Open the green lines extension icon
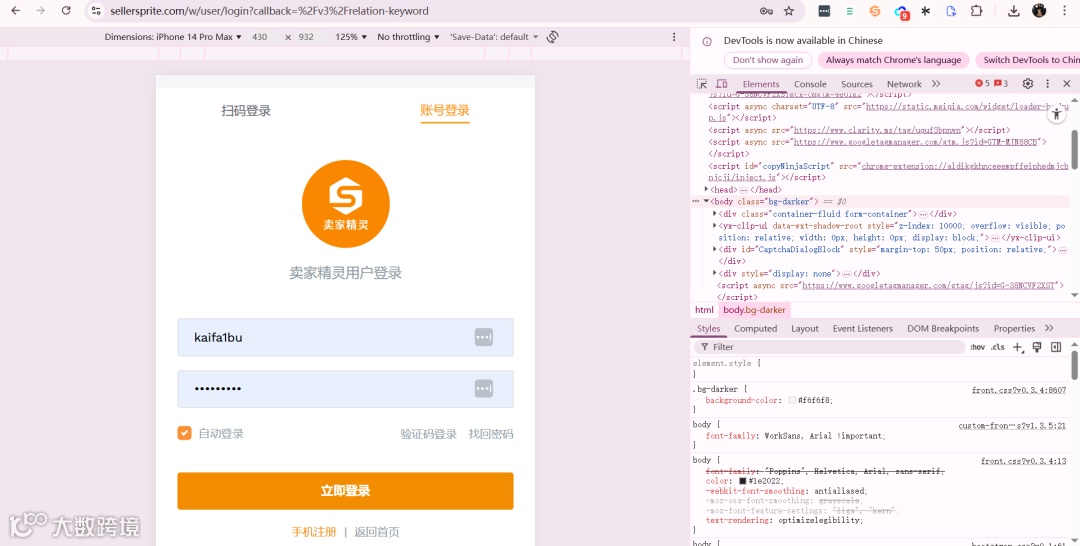Image resolution: width=1080 pixels, height=546 pixels. click(849, 11)
